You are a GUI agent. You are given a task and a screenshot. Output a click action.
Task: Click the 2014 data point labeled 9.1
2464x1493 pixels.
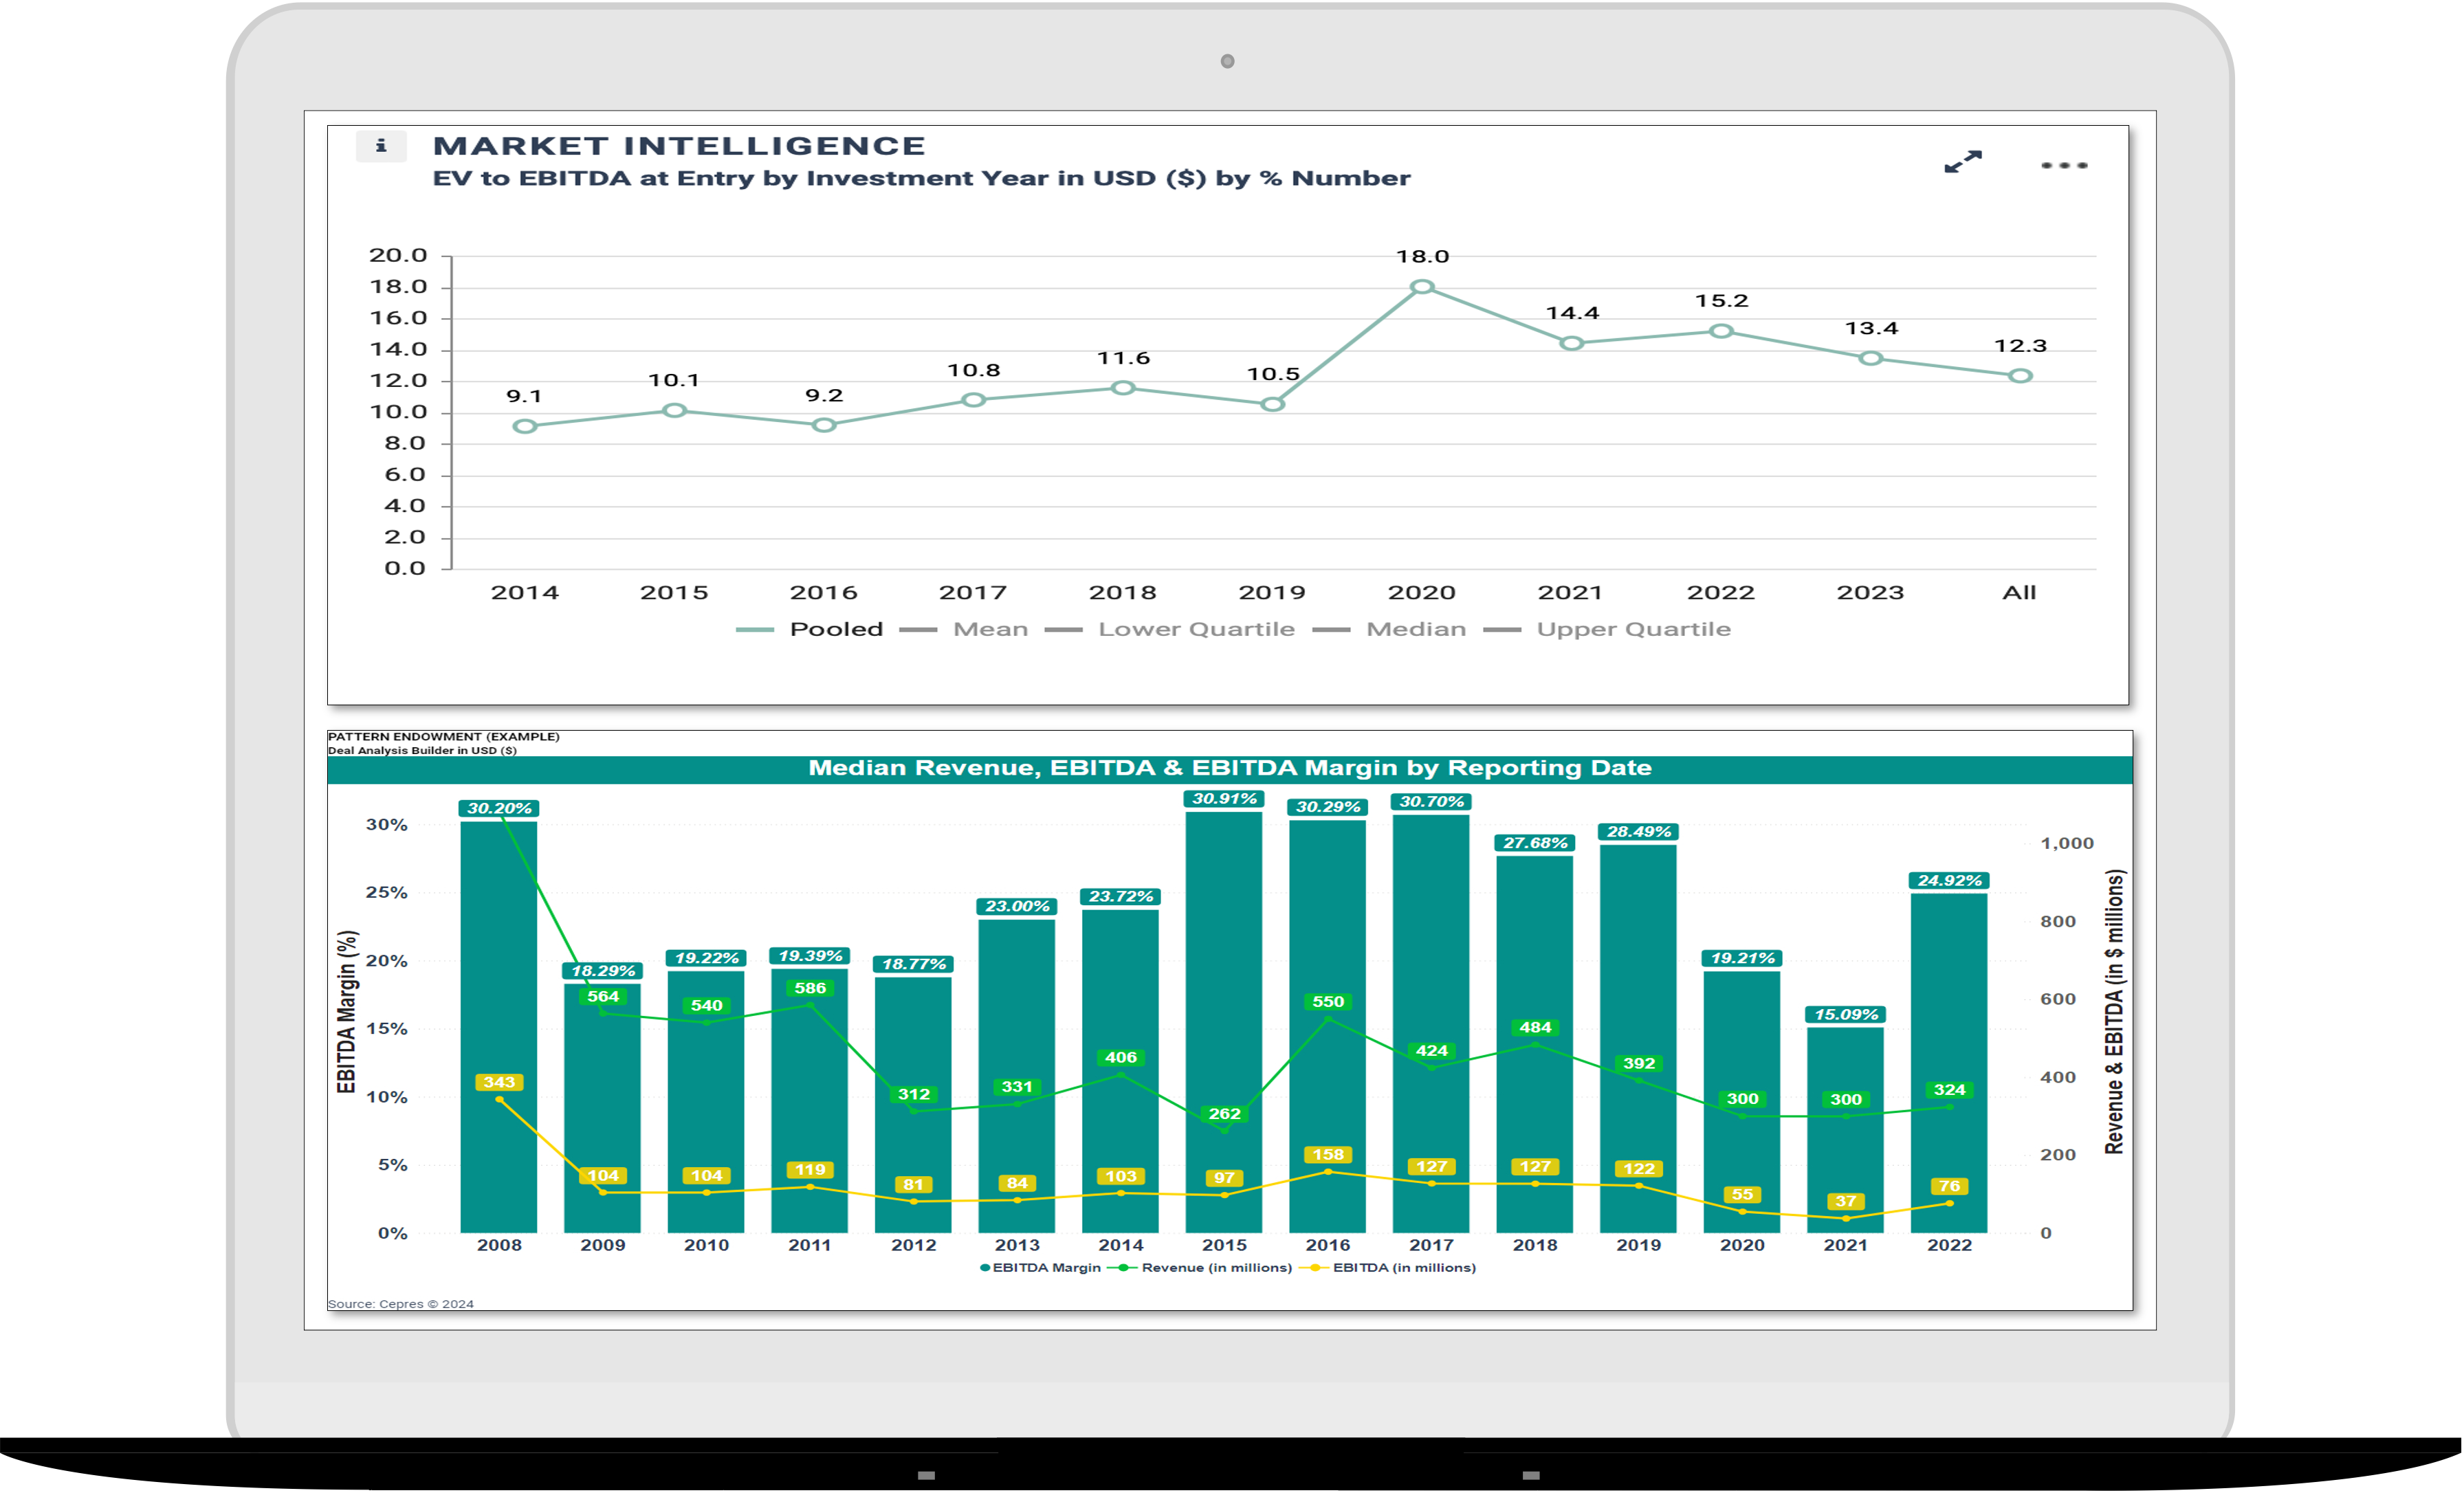coord(525,426)
